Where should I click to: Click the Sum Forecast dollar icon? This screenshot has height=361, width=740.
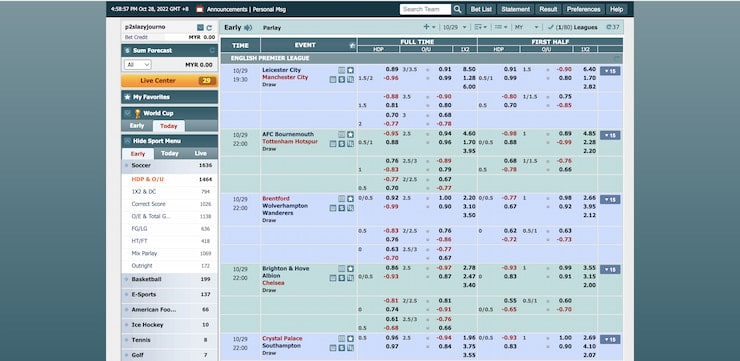coord(127,50)
